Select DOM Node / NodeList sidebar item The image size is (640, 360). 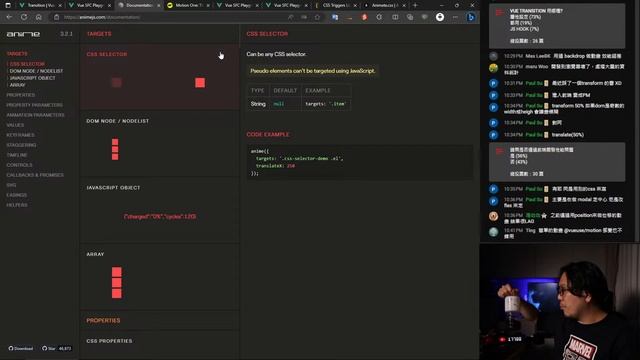coord(36,71)
